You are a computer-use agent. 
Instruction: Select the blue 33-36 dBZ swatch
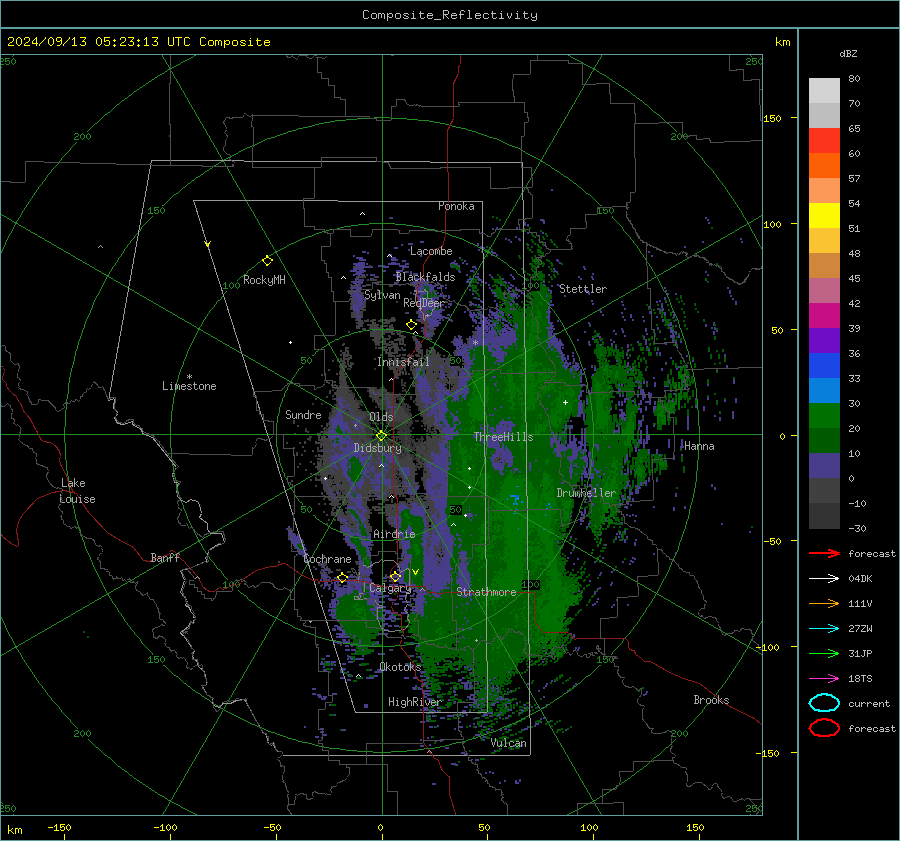pyautogui.click(x=824, y=365)
